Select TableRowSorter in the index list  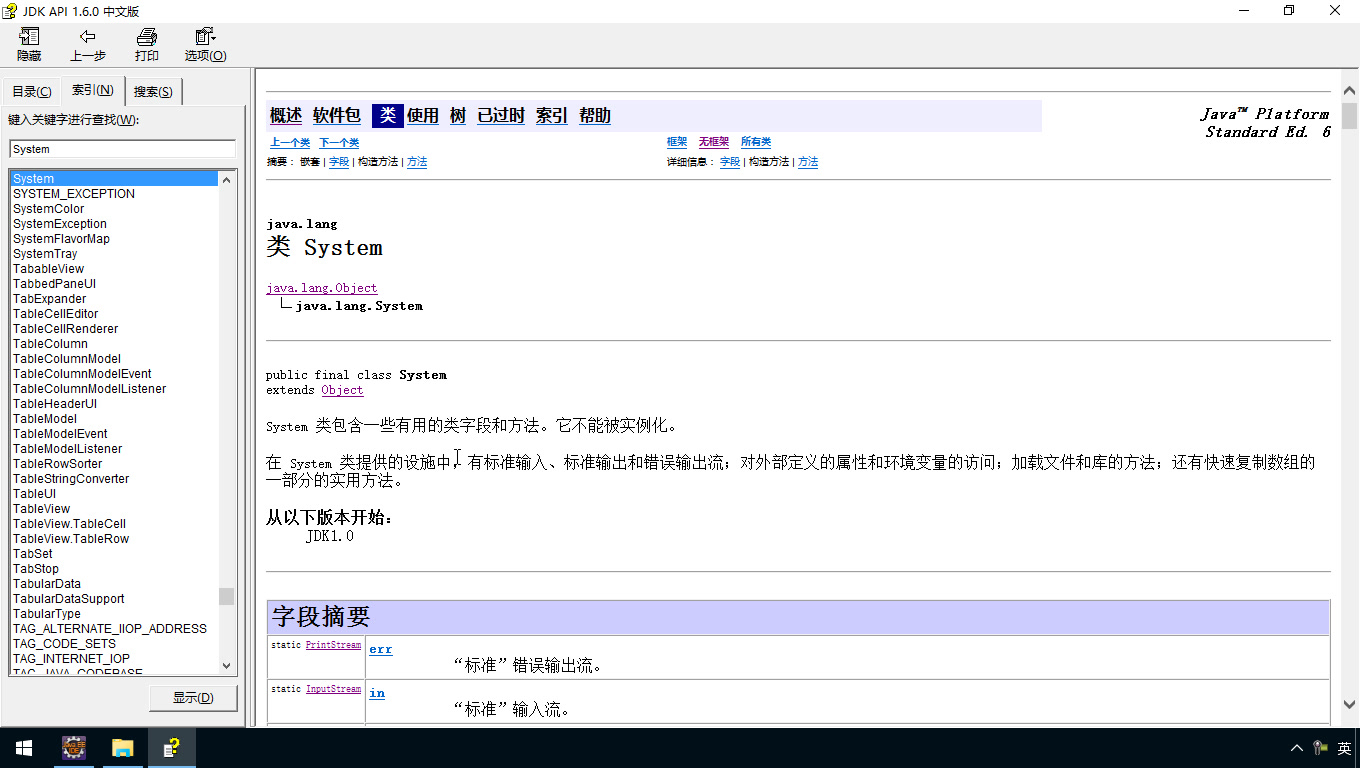click(x=58, y=464)
